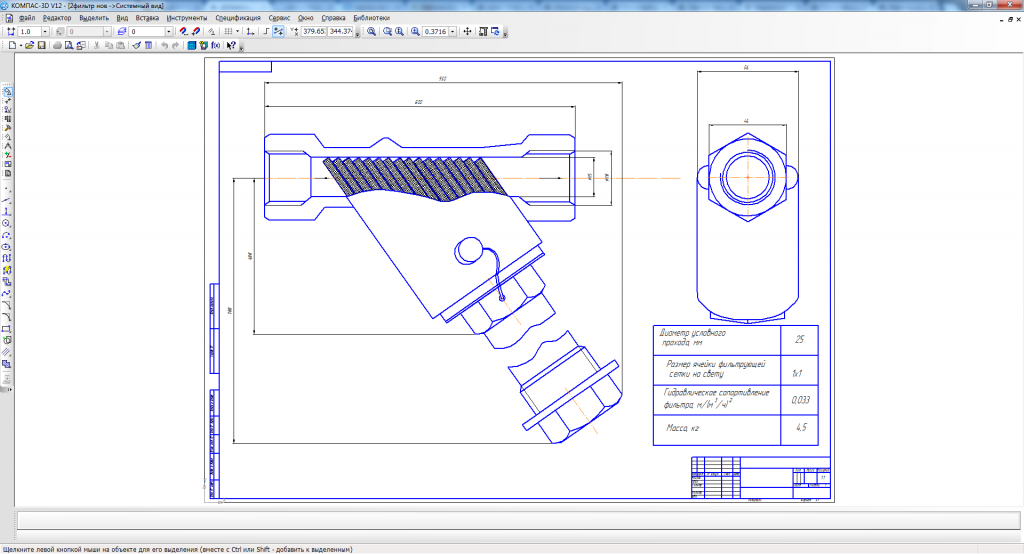The height and width of the screenshot is (554, 1024).
Task: Click the Y coordinate field 344.37
Action: point(340,31)
